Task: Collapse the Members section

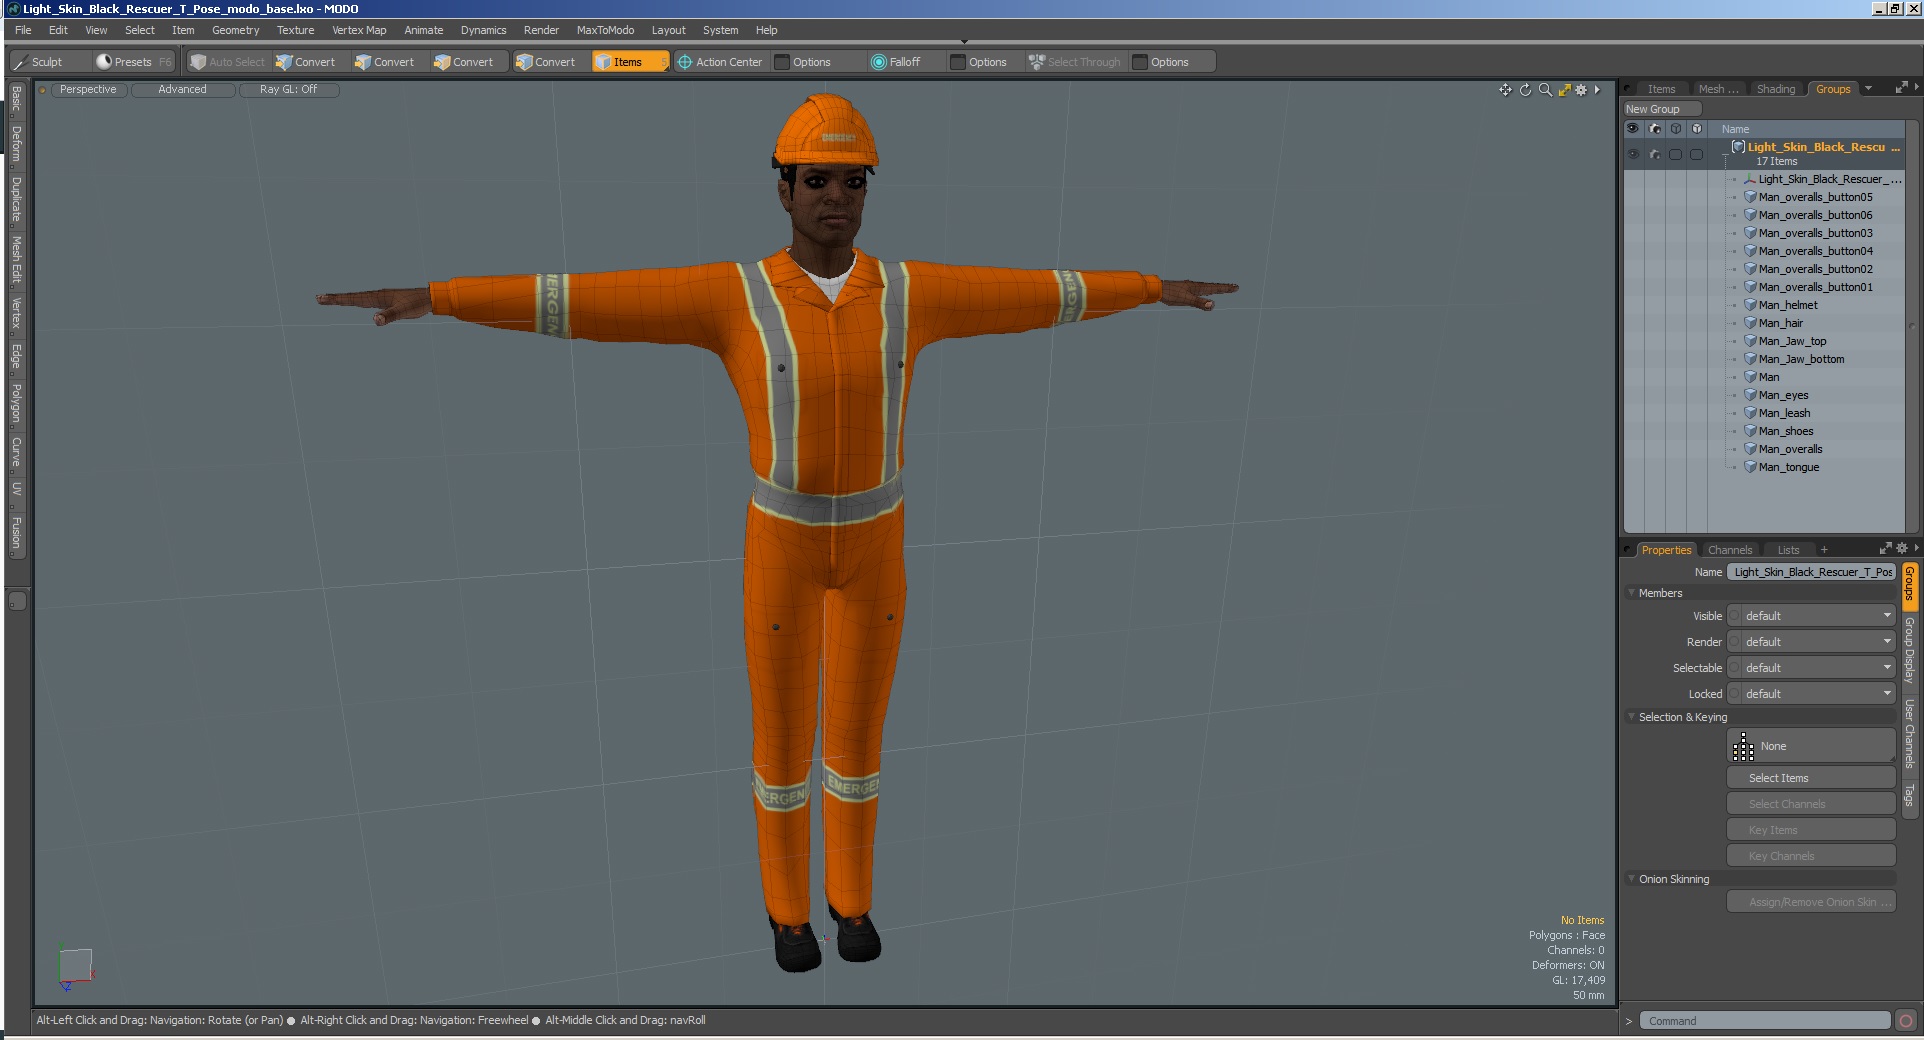Action: pos(1632,593)
